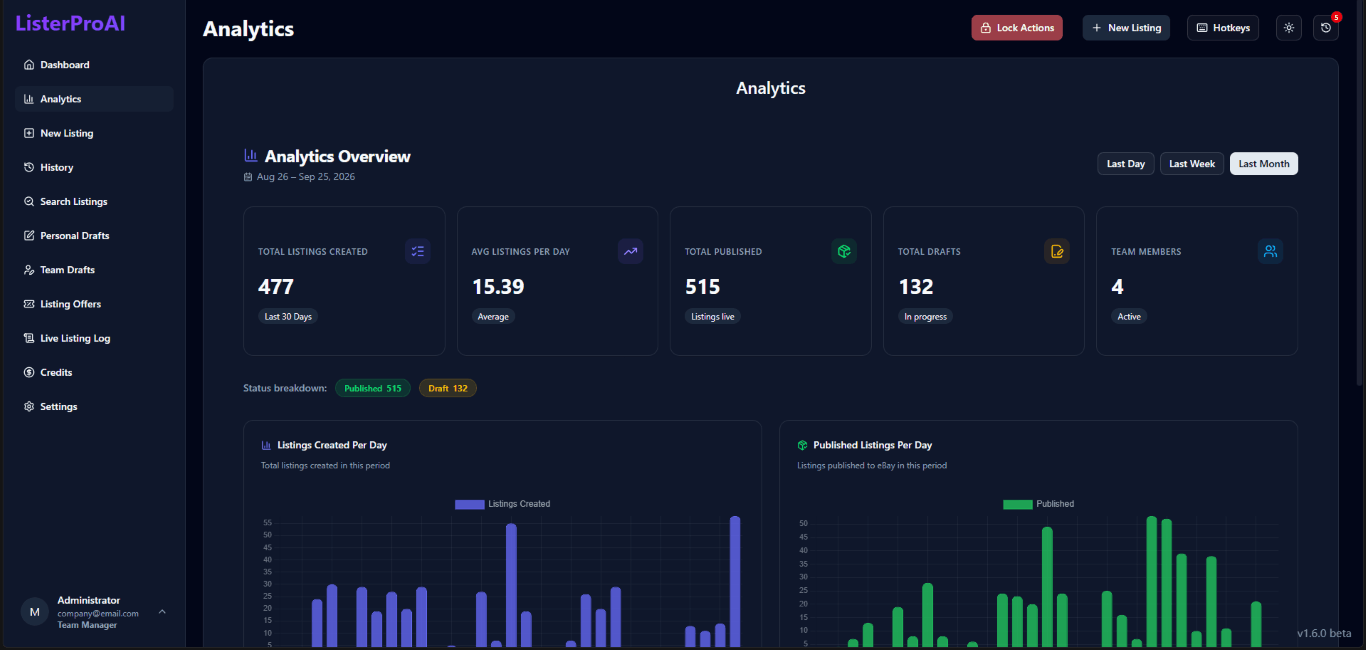The height and width of the screenshot is (650, 1366).
Task: Click the Last 30 Days tag
Action: pyautogui.click(x=288, y=317)
